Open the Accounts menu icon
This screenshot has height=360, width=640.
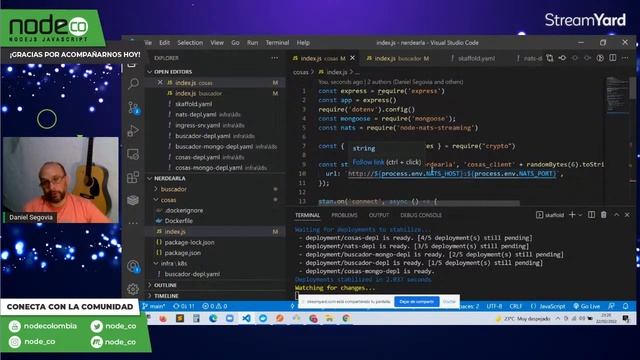pyautogui.click(x=133, y=267)
